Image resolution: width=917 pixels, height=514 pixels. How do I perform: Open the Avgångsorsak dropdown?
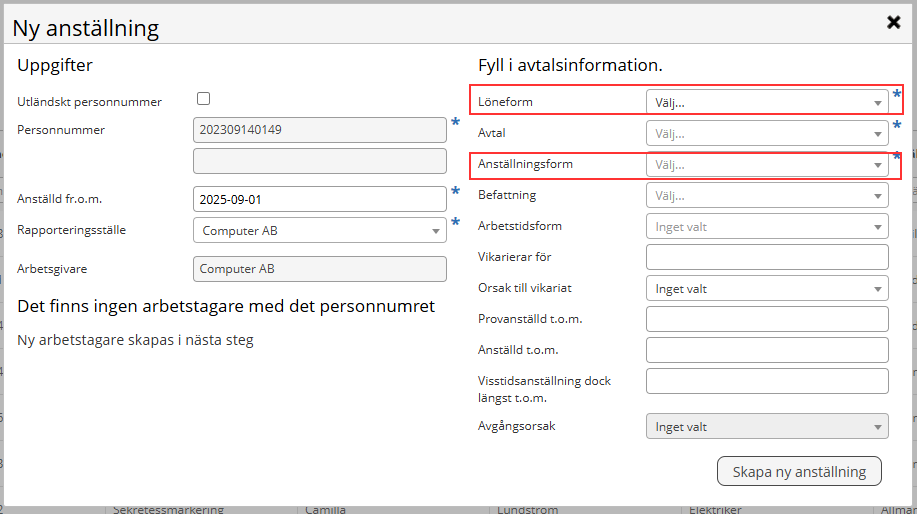coord(766,427)
